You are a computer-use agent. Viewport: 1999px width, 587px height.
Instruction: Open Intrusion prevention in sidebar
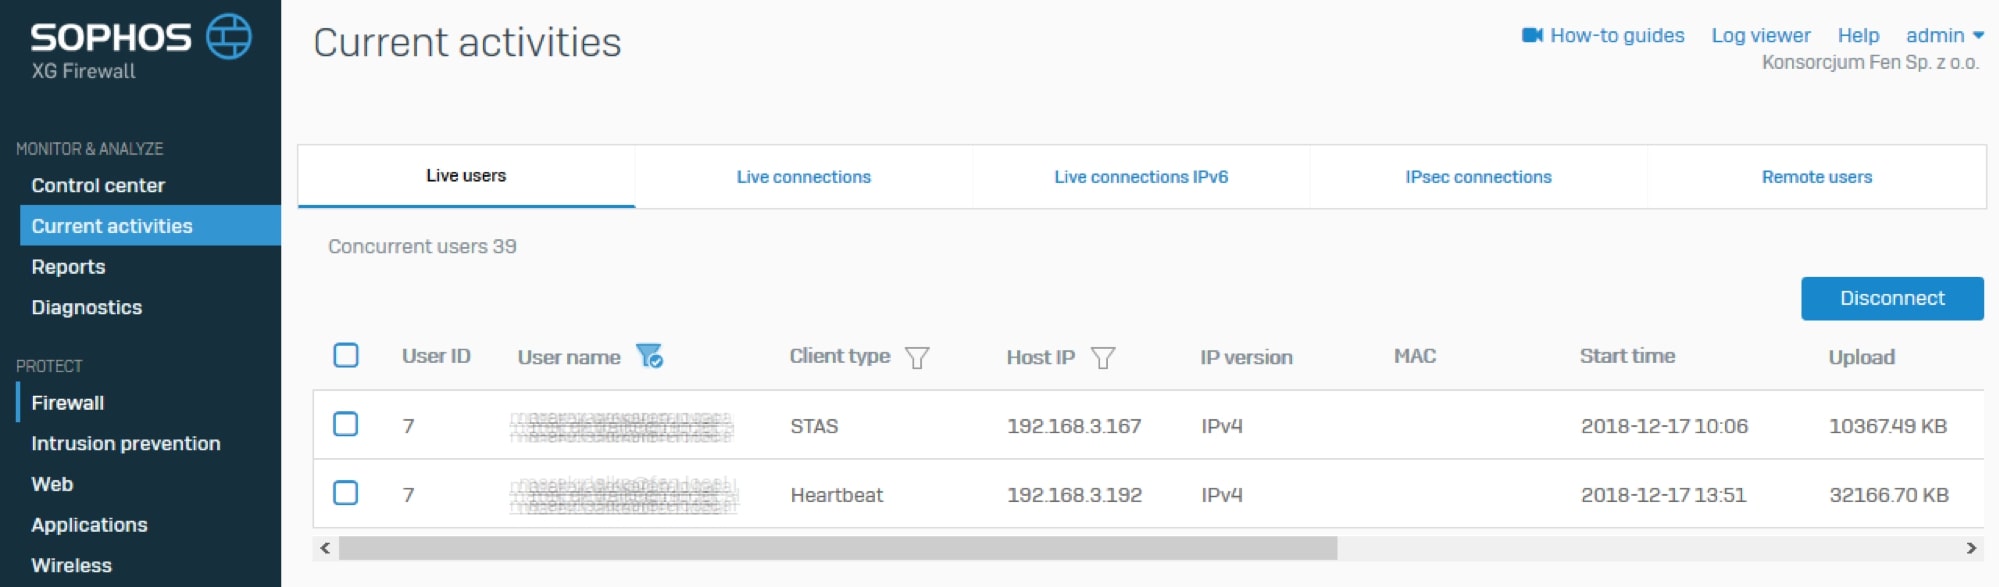pos(126,443)
